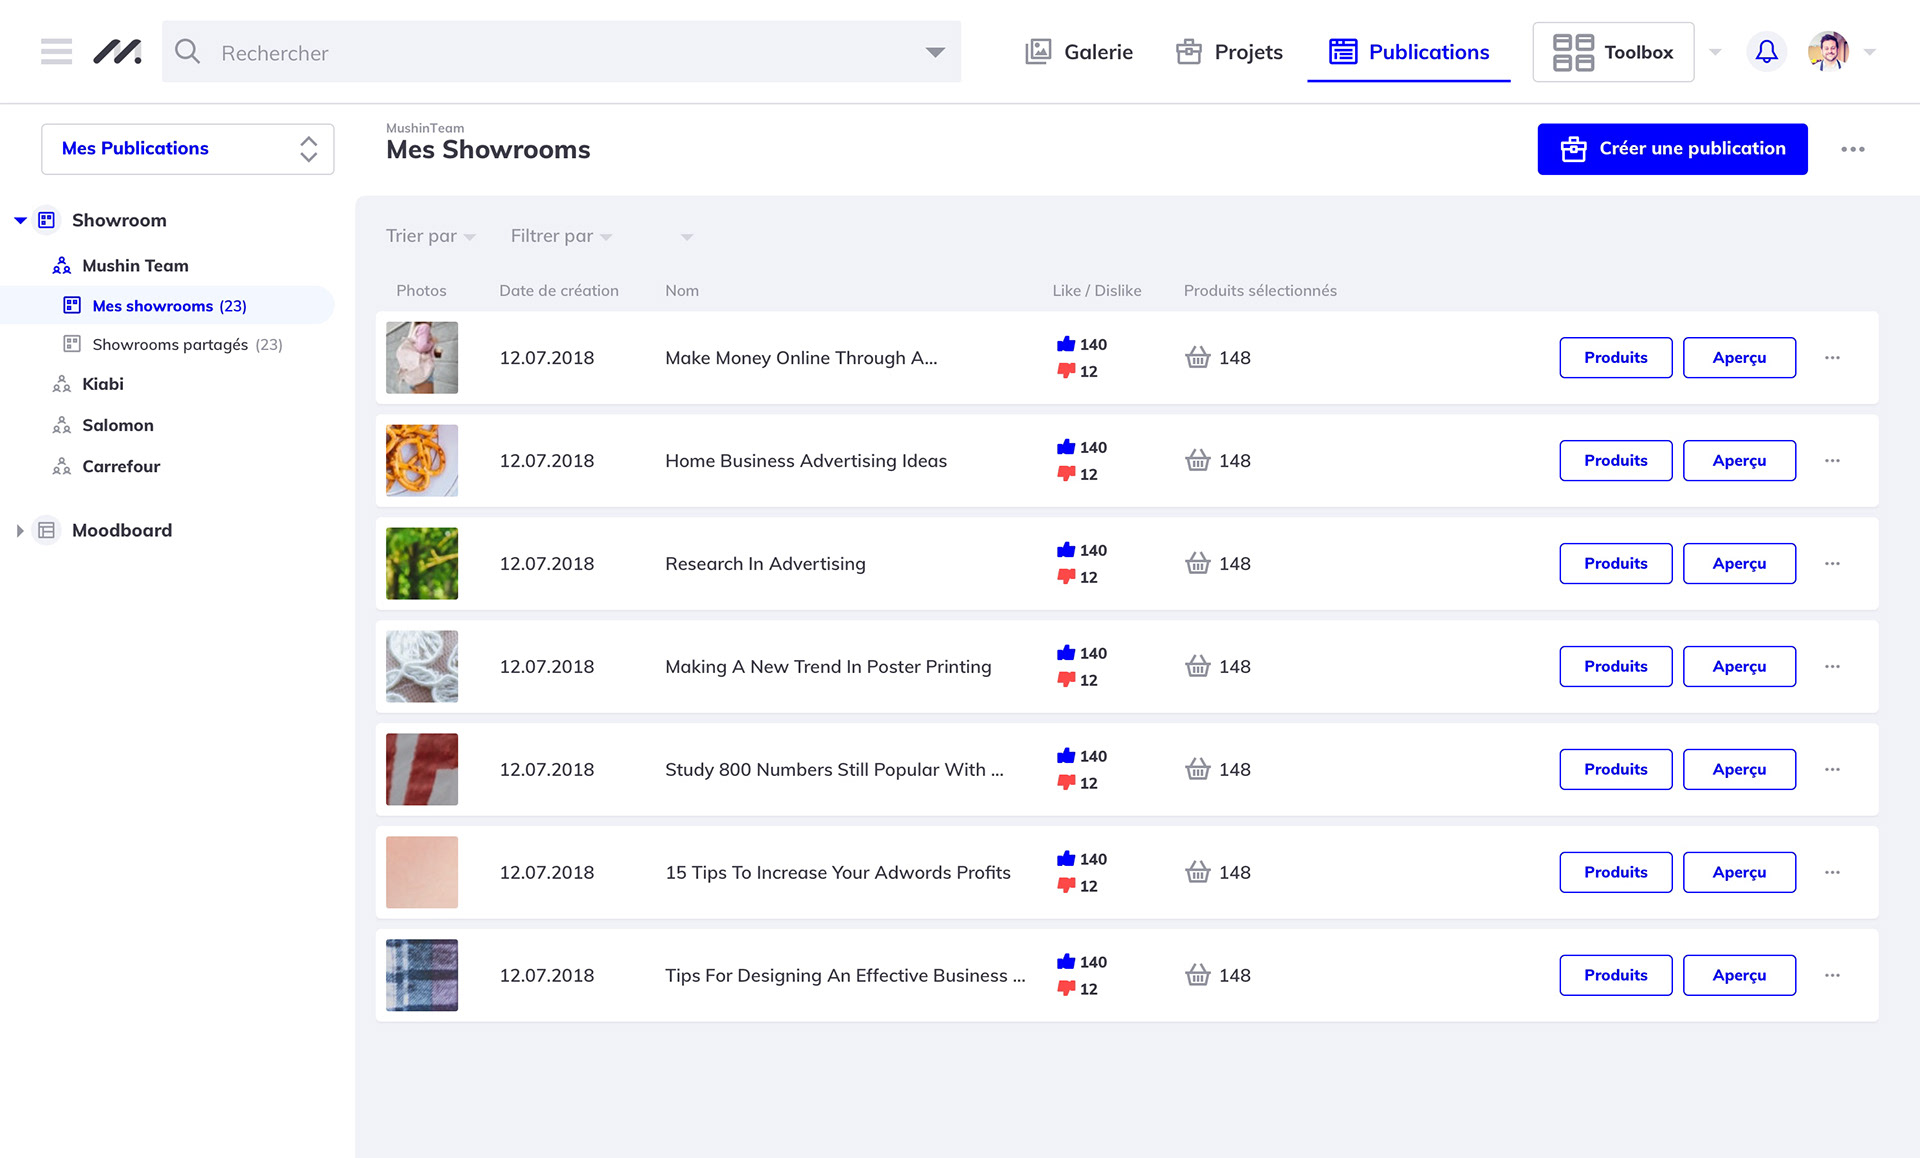Click the notifications bell icon
The width and height of the screenshot is (1920, 1158).
(1766, 51)
